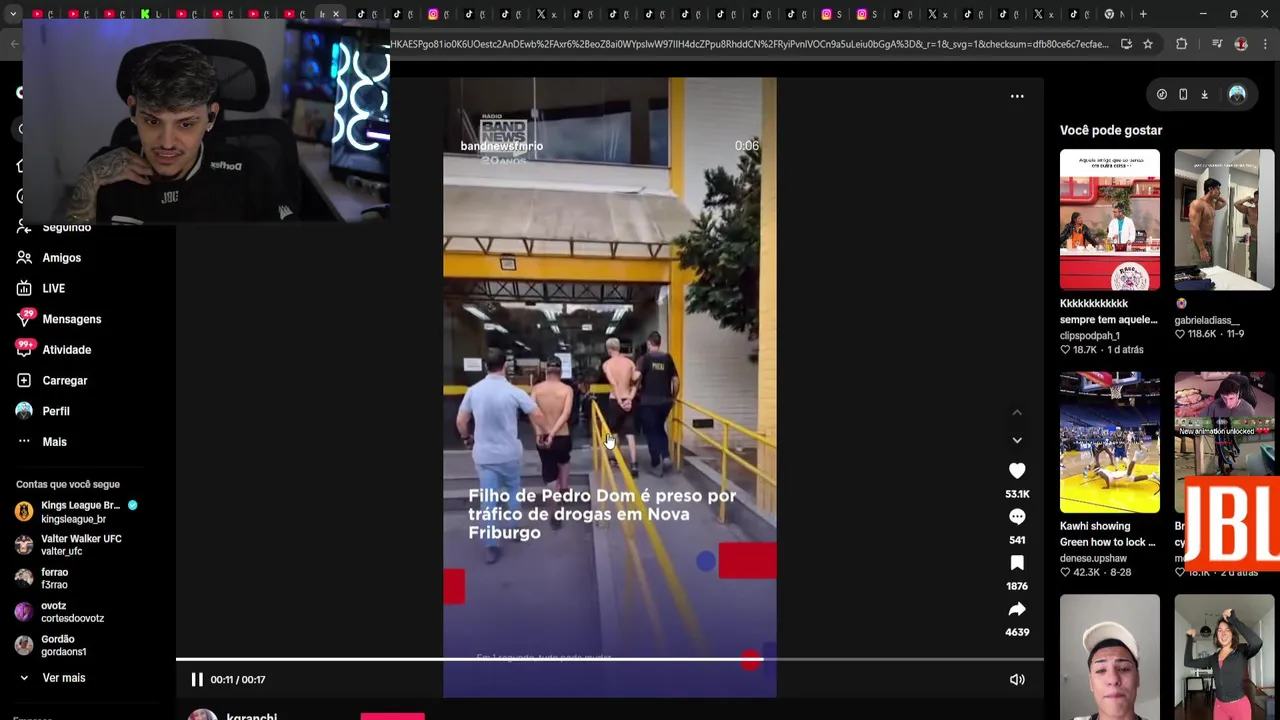
Task: Open Chrome's three-dot menu
Action: (1265, 44)
